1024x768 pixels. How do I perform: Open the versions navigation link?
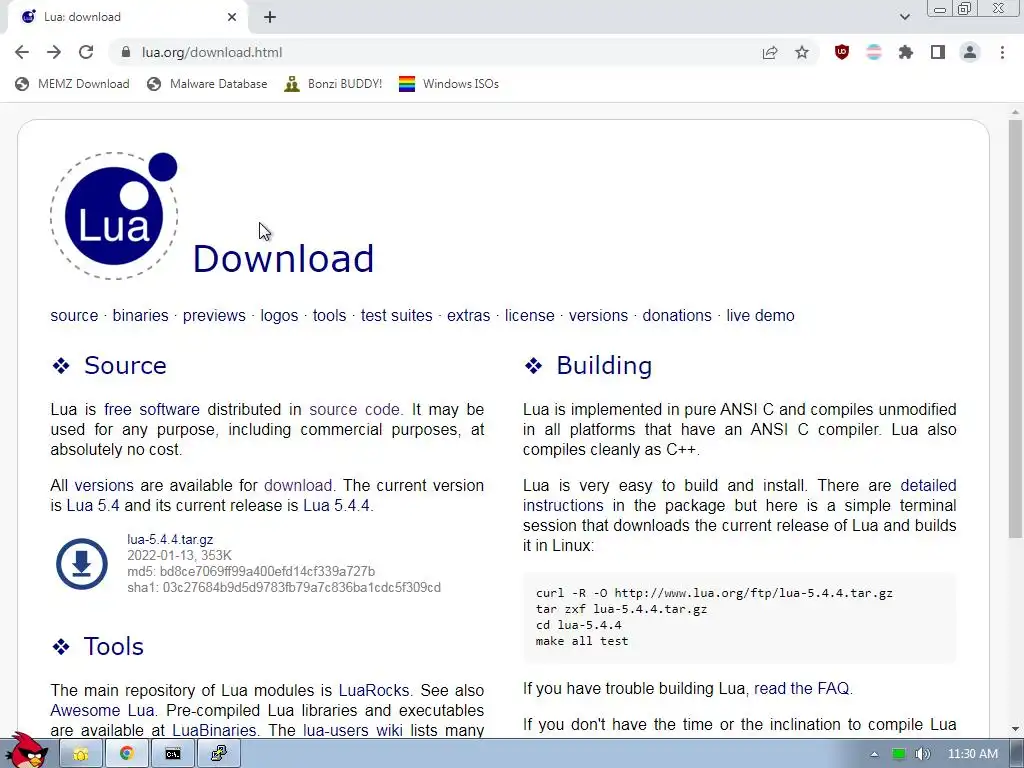[x=598, y=315]
